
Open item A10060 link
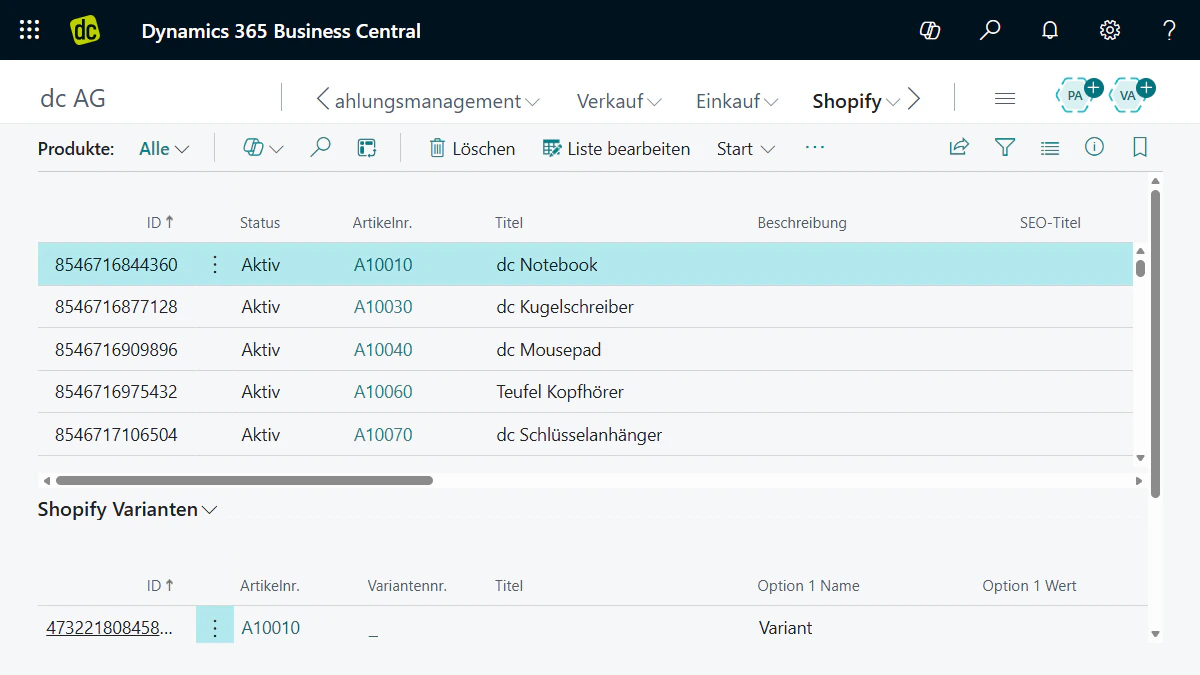(383, 392)
